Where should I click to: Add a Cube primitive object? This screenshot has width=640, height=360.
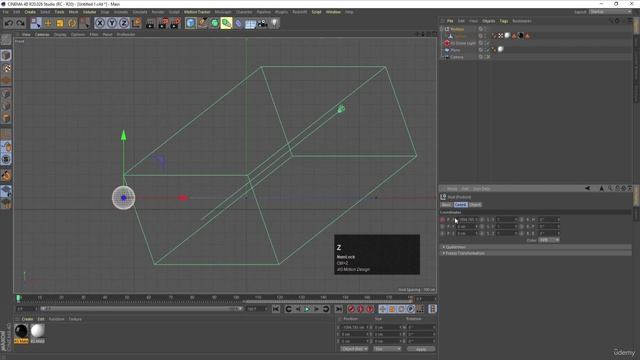pos(190,23)
